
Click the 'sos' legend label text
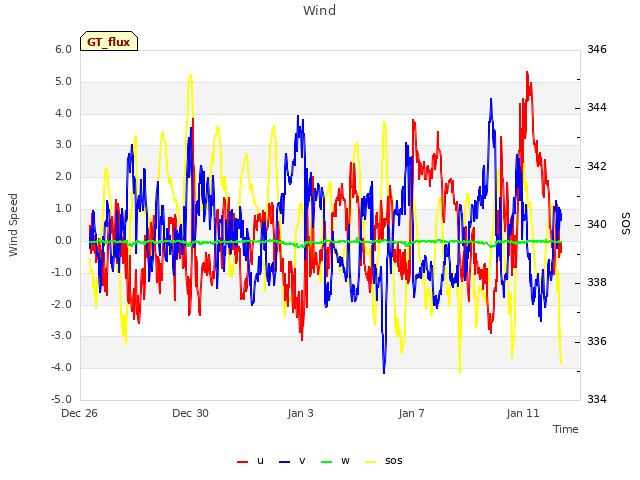click(x=394, y=461)
